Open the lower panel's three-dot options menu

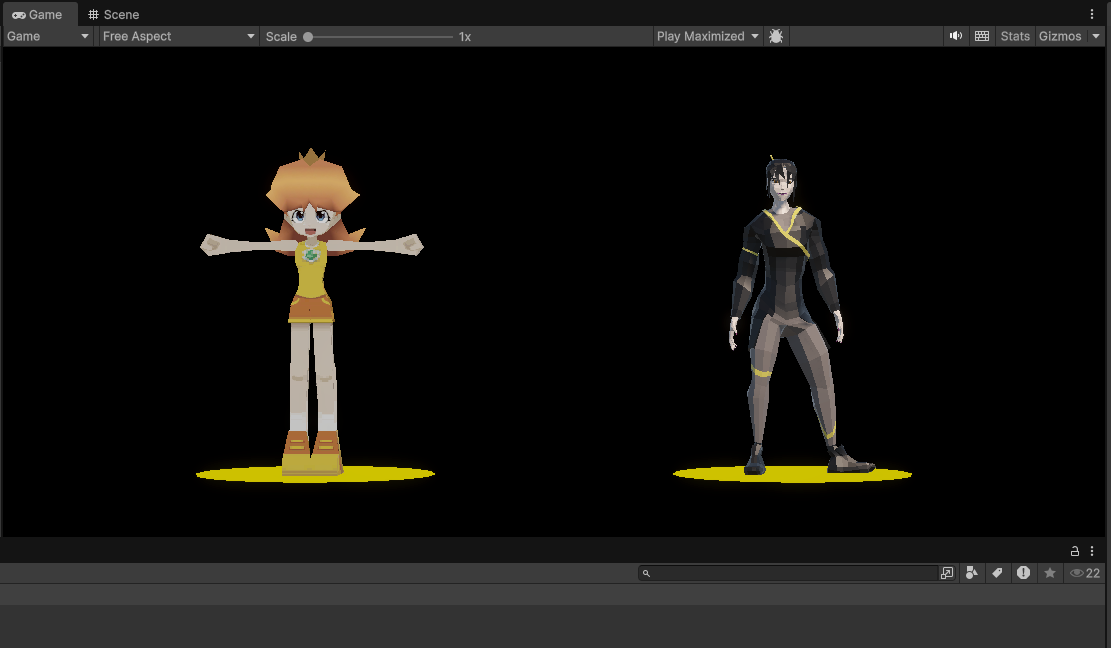click(x=1092, y=551)
